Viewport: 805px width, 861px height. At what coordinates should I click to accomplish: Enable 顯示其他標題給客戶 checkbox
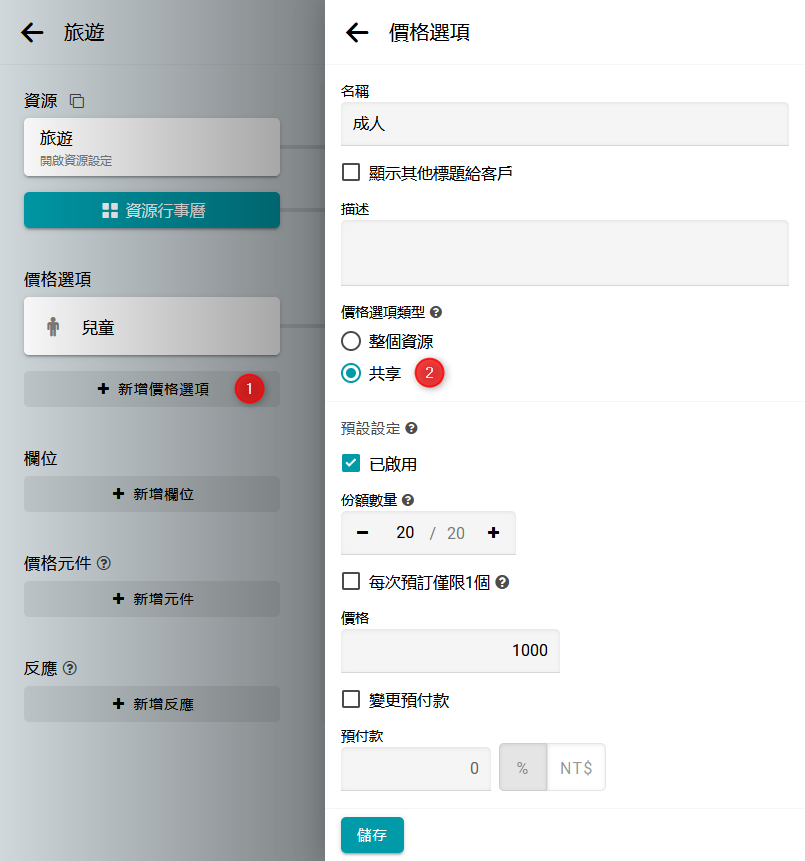[x=351, y=172]
